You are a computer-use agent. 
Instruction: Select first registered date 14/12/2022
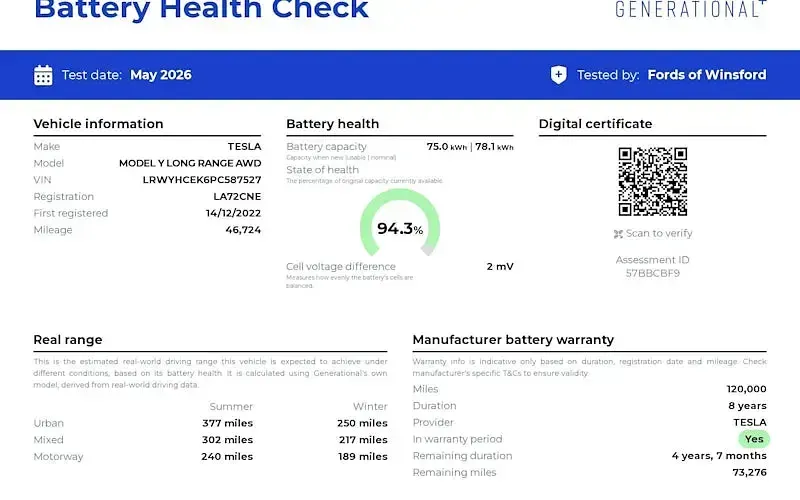234,213
